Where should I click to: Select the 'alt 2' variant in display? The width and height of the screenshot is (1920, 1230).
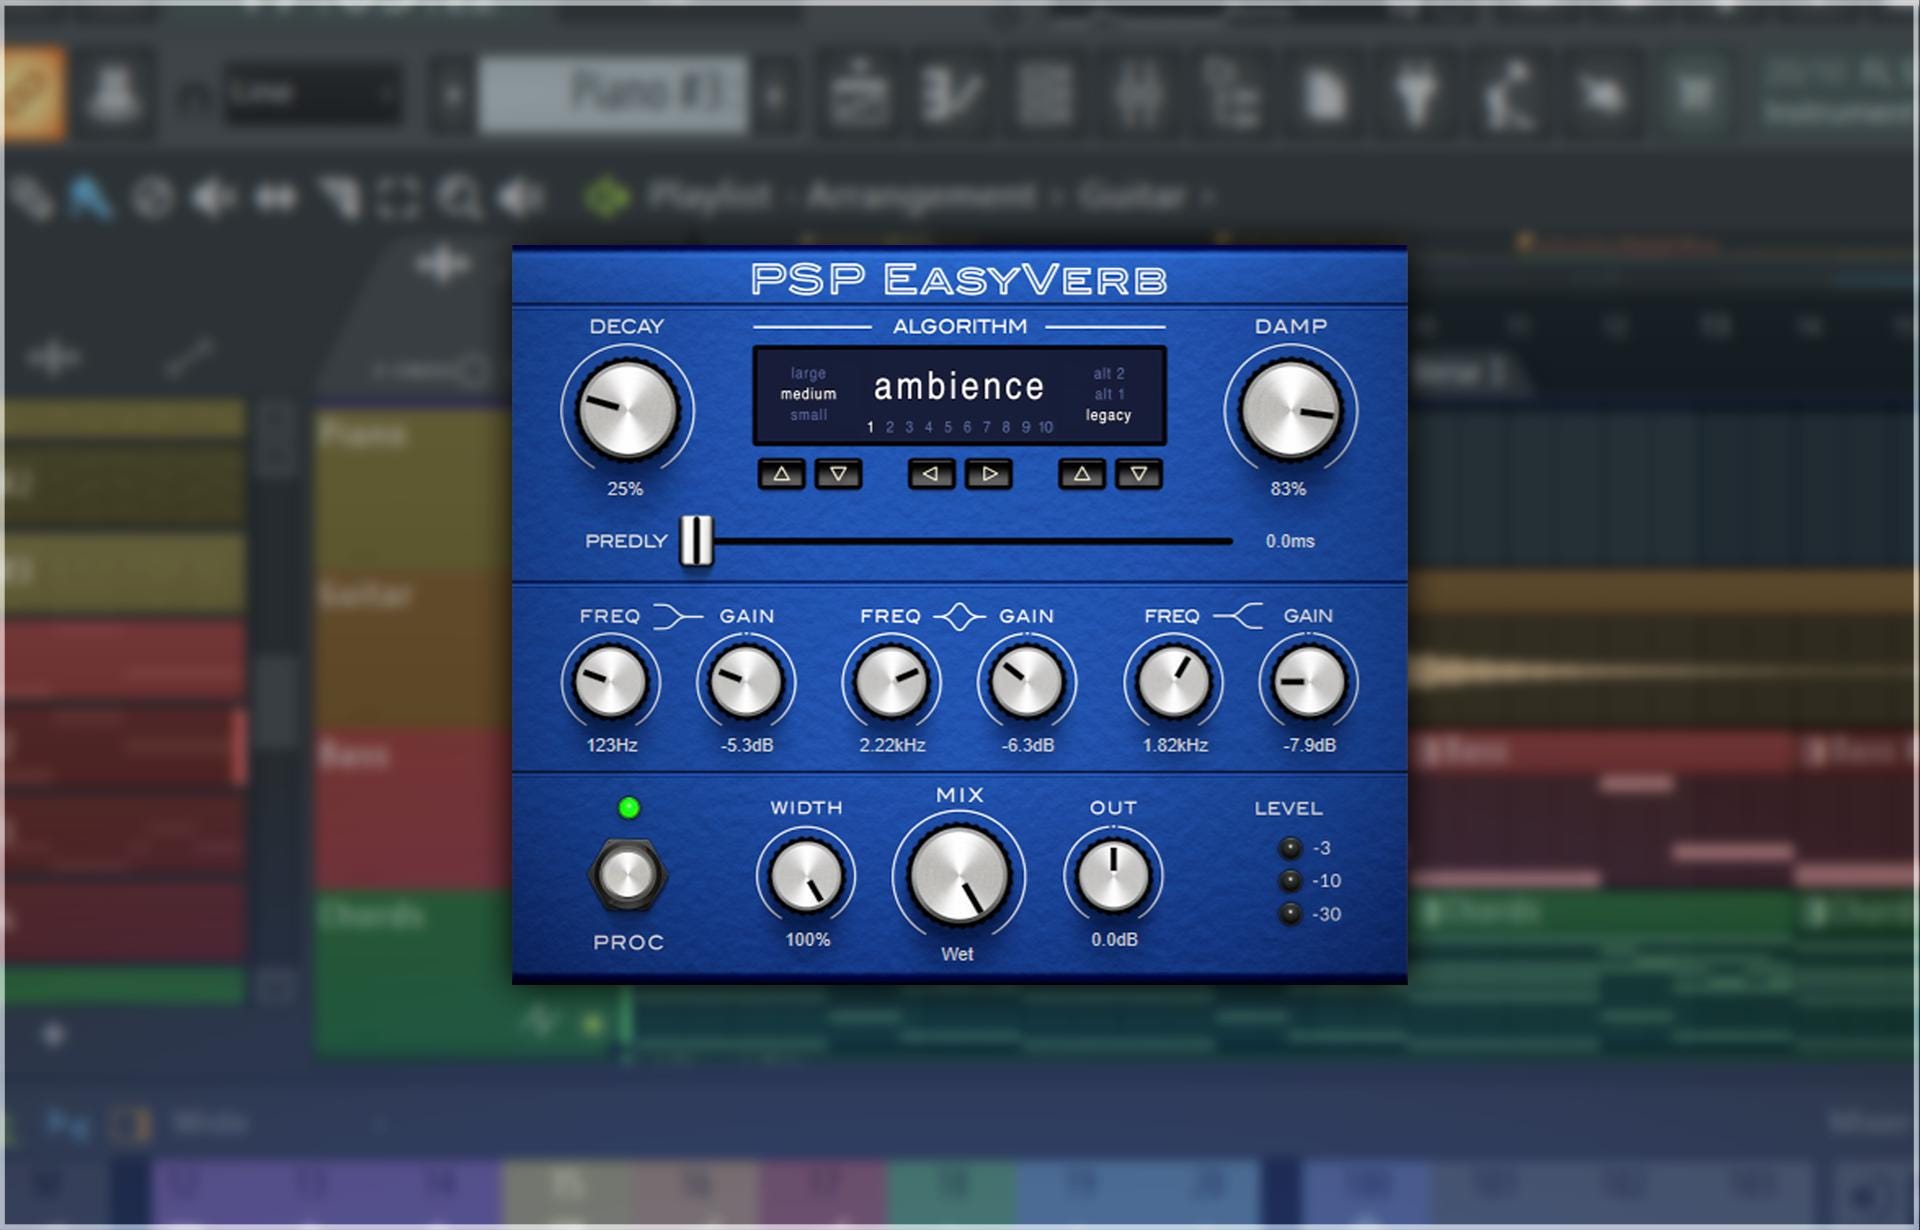point(1109,373)
